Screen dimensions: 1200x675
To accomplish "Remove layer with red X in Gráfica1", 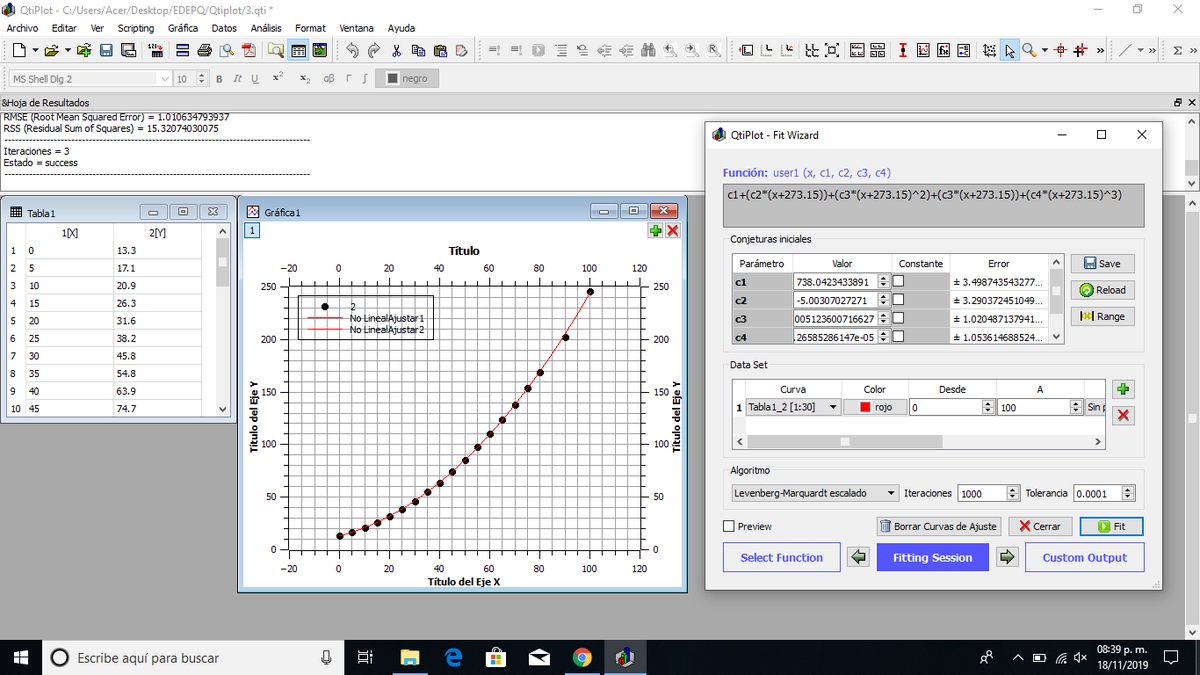I will click(673, 231).
